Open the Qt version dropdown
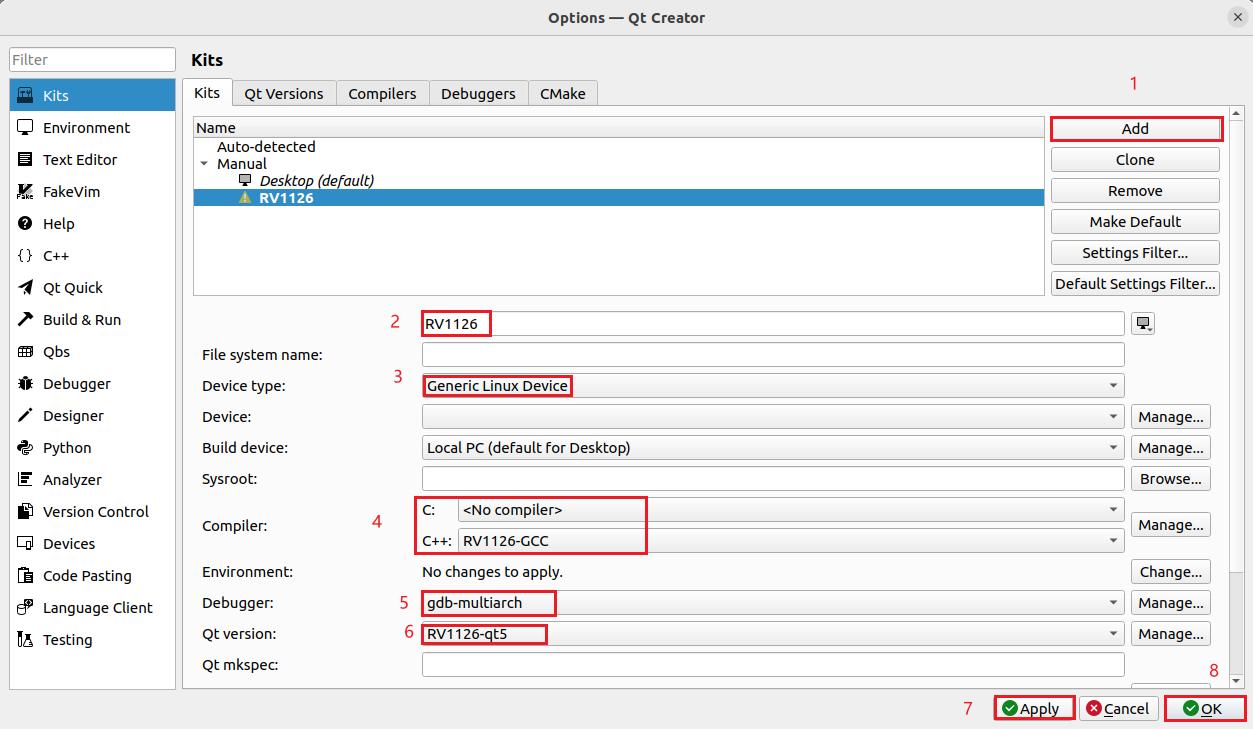 (773, 634)
